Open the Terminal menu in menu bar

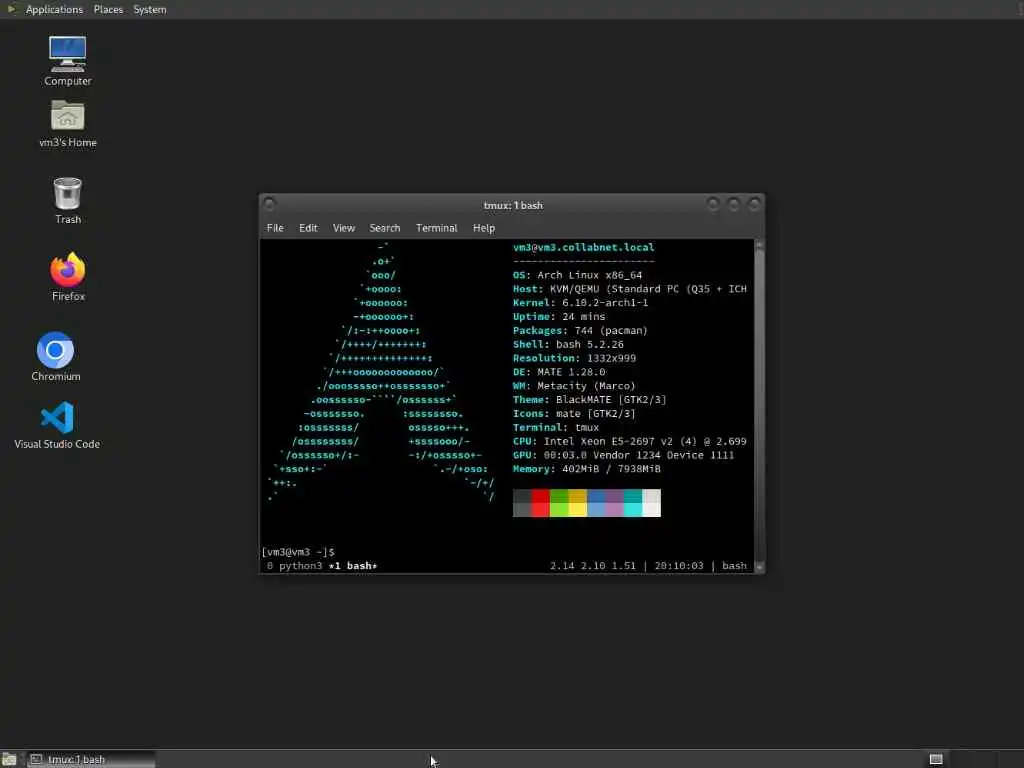pos(436,228)
